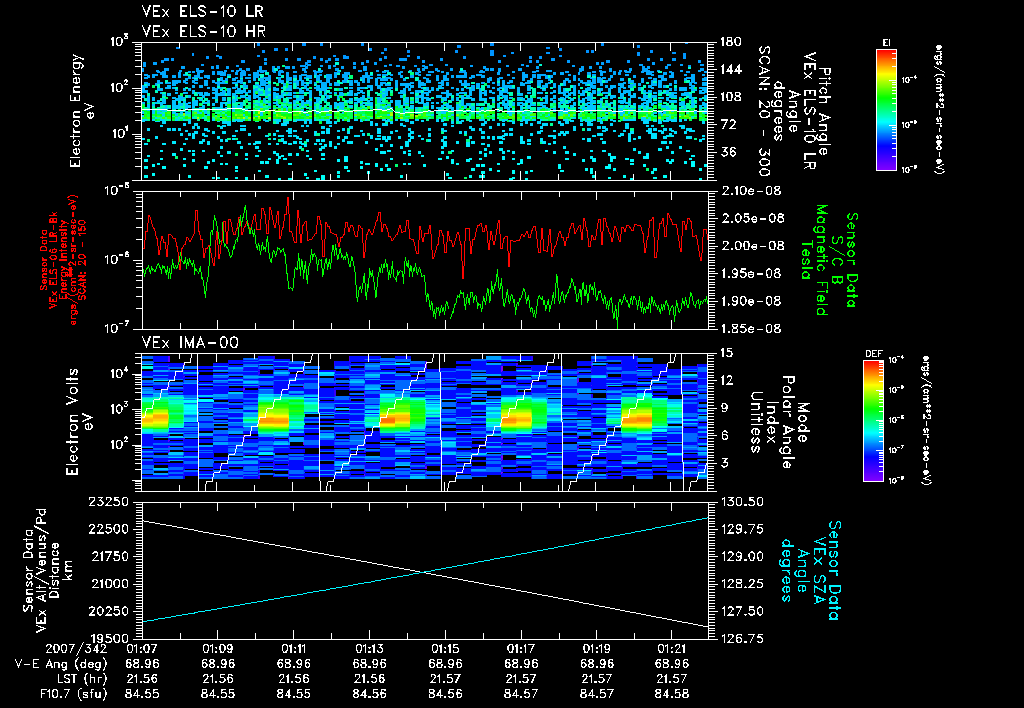The image size is (1024, 708).
Task: Click time axis label 01:13
Action: point(369,649)
